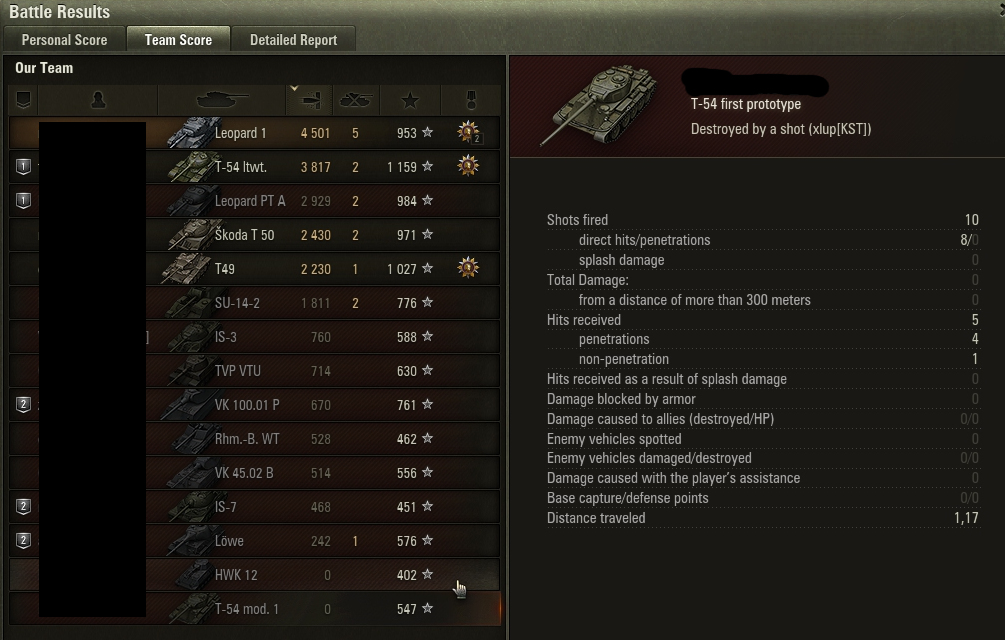Sort by platoon shield column icon
Viewport: 1005px width, 640px height.
coord(24,100)
